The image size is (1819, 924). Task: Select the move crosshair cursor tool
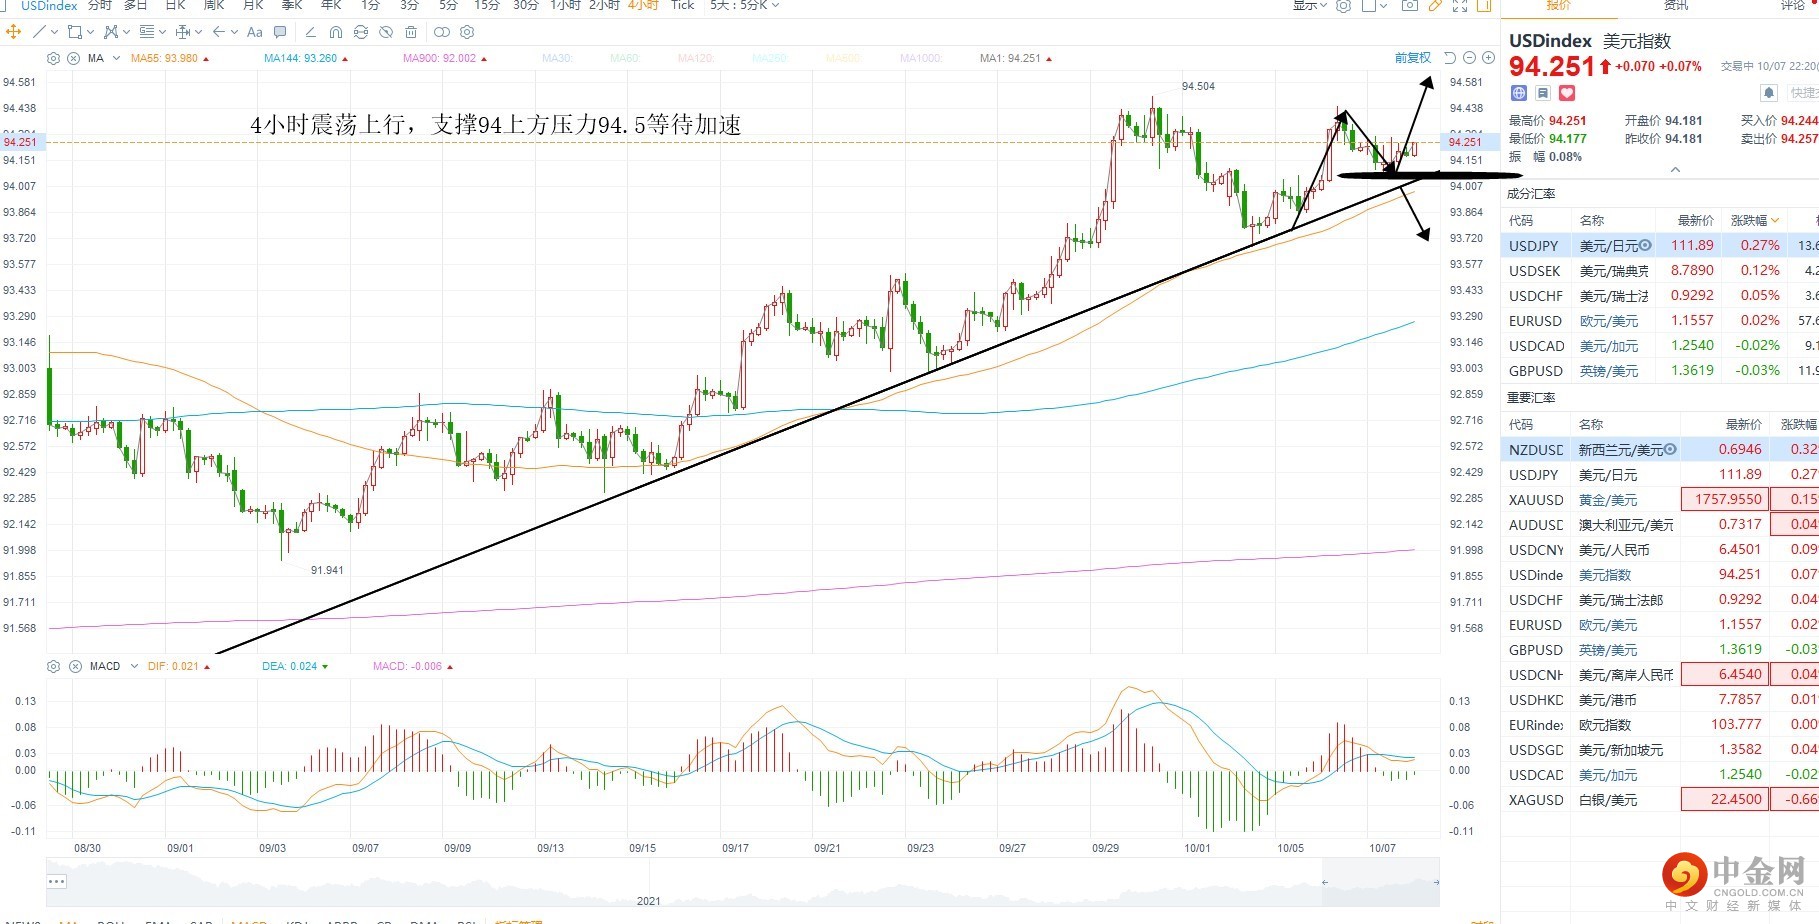[14, 32]
